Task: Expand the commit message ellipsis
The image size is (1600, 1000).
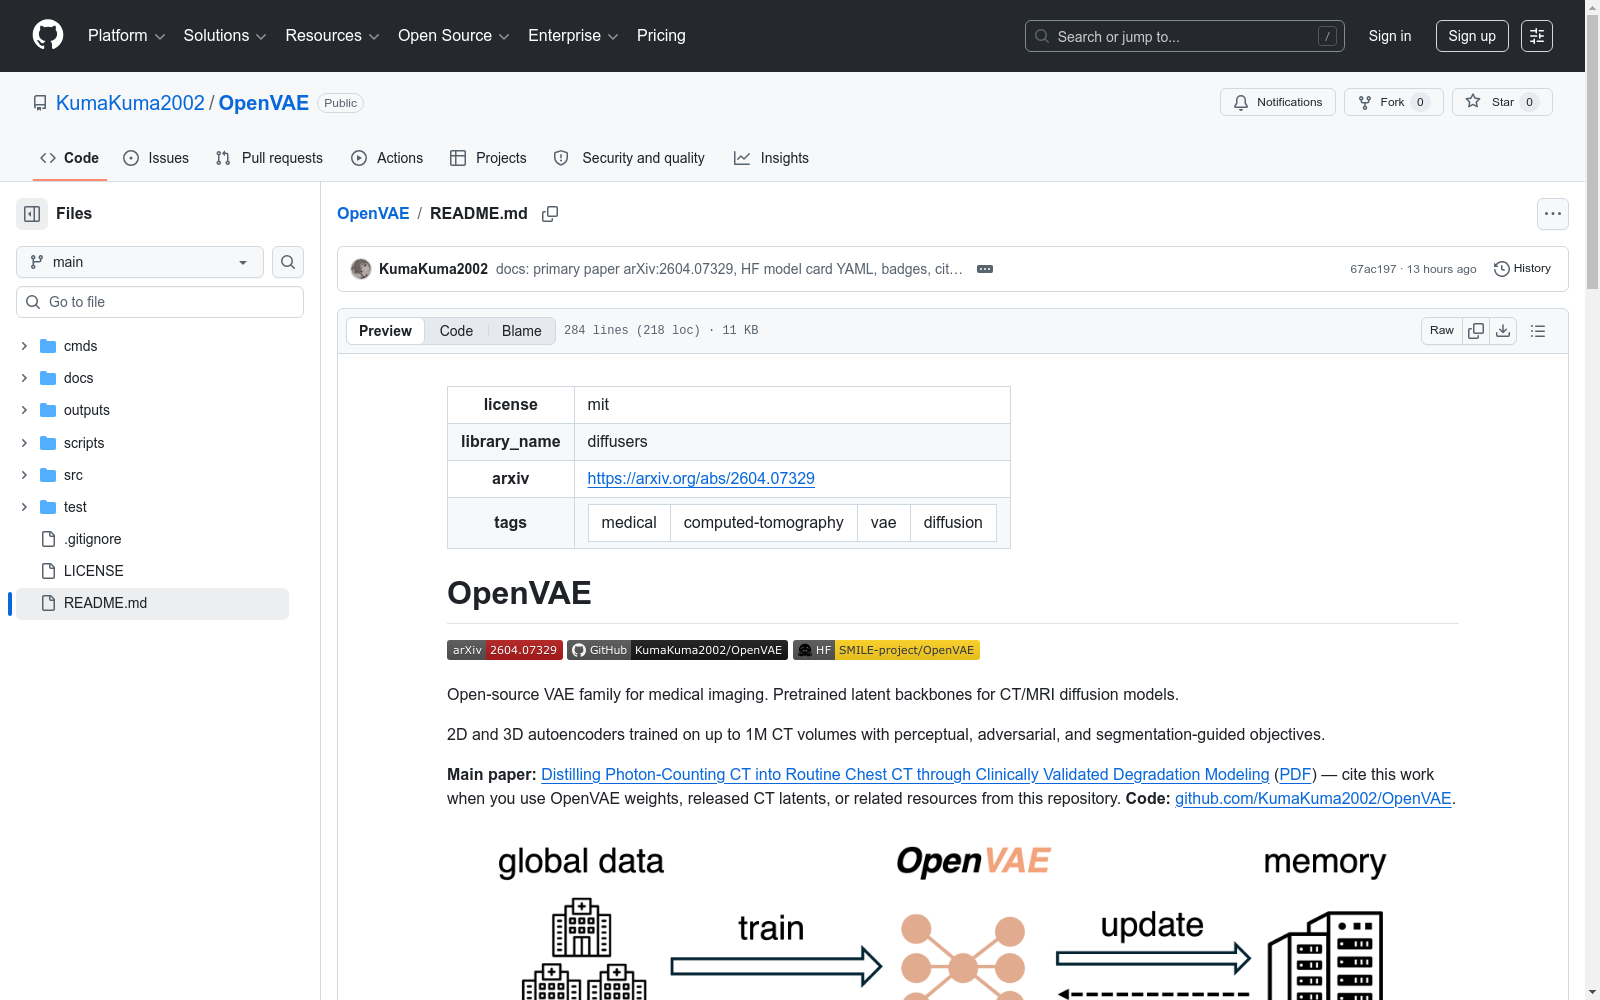Action: (985, 269)
